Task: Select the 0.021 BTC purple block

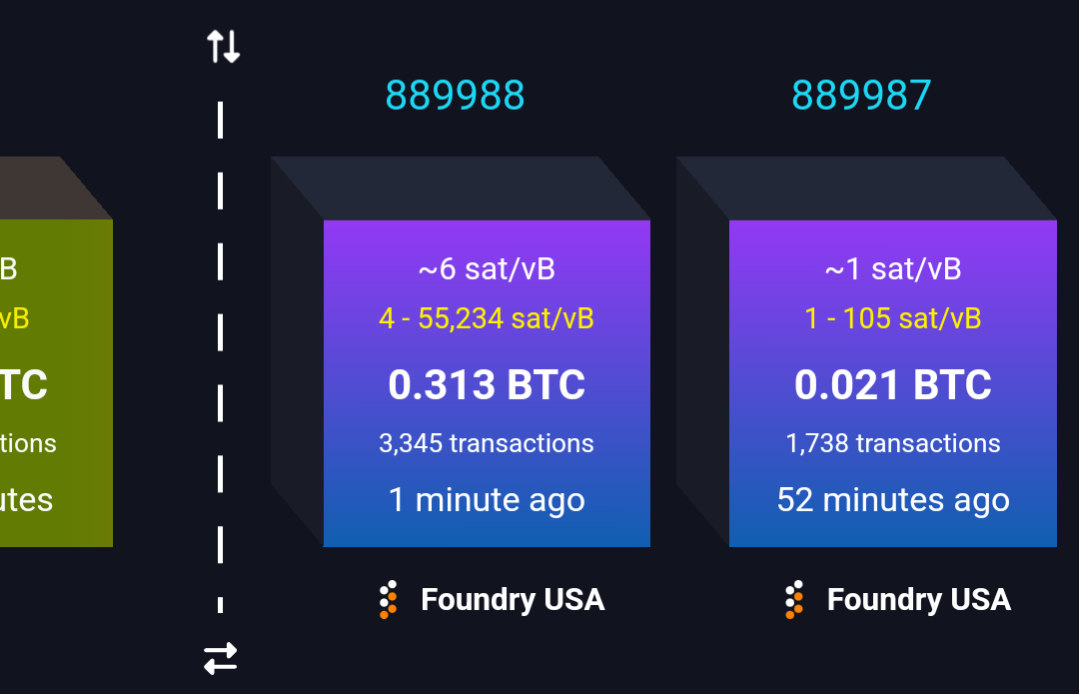Action: click(893, 383)
